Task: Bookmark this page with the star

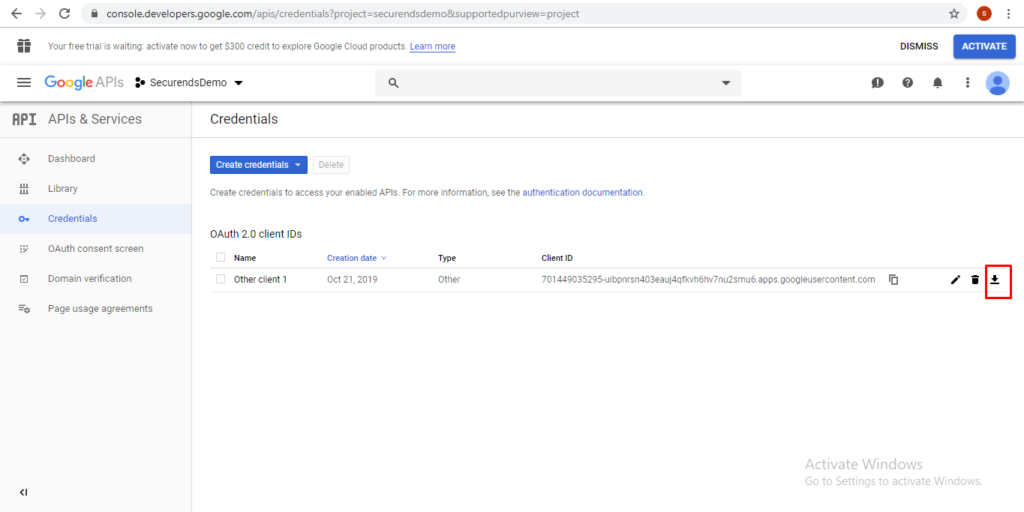Action: (954, 13)
